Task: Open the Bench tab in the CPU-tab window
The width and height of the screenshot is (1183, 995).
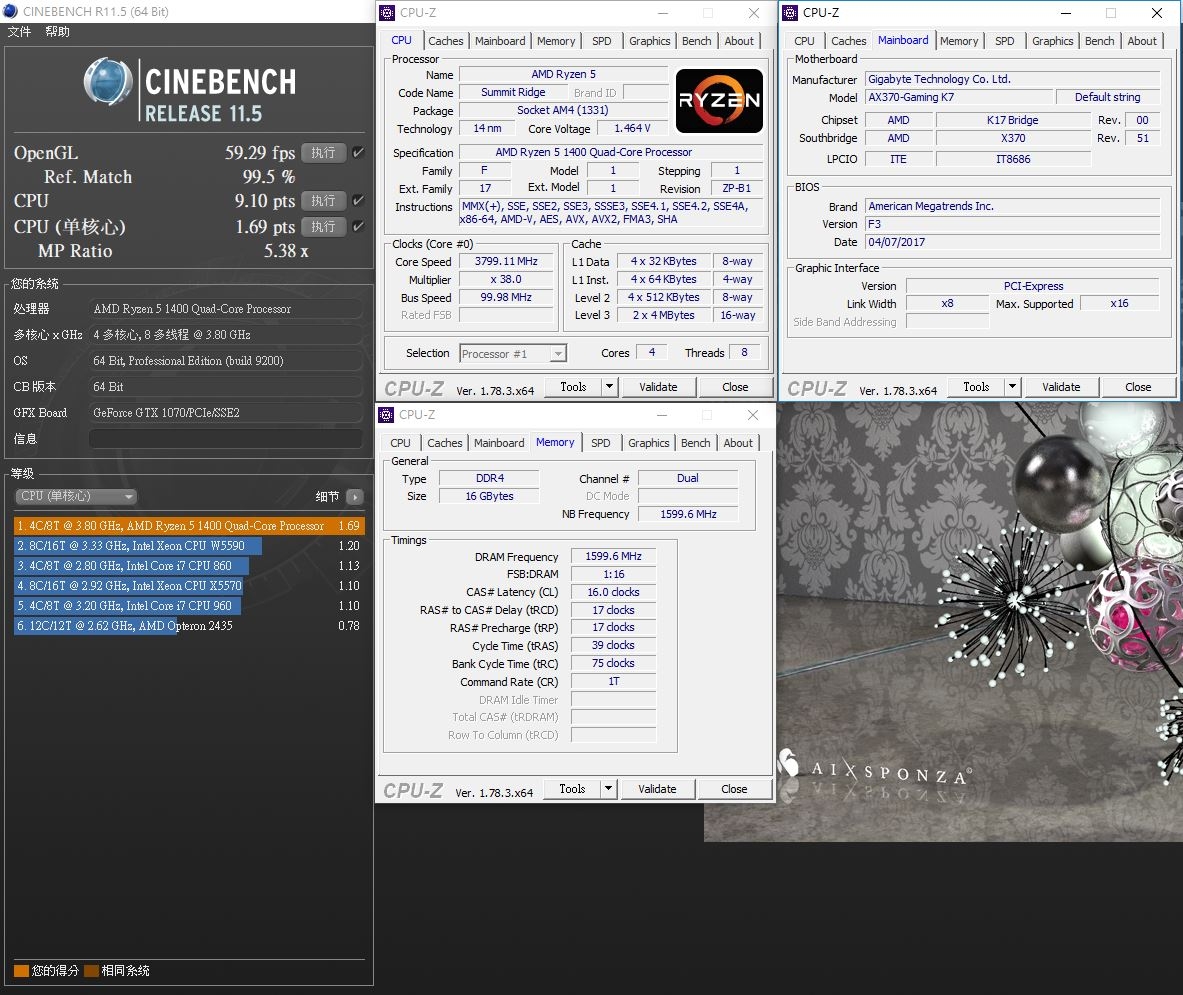Action: [696, 41]
